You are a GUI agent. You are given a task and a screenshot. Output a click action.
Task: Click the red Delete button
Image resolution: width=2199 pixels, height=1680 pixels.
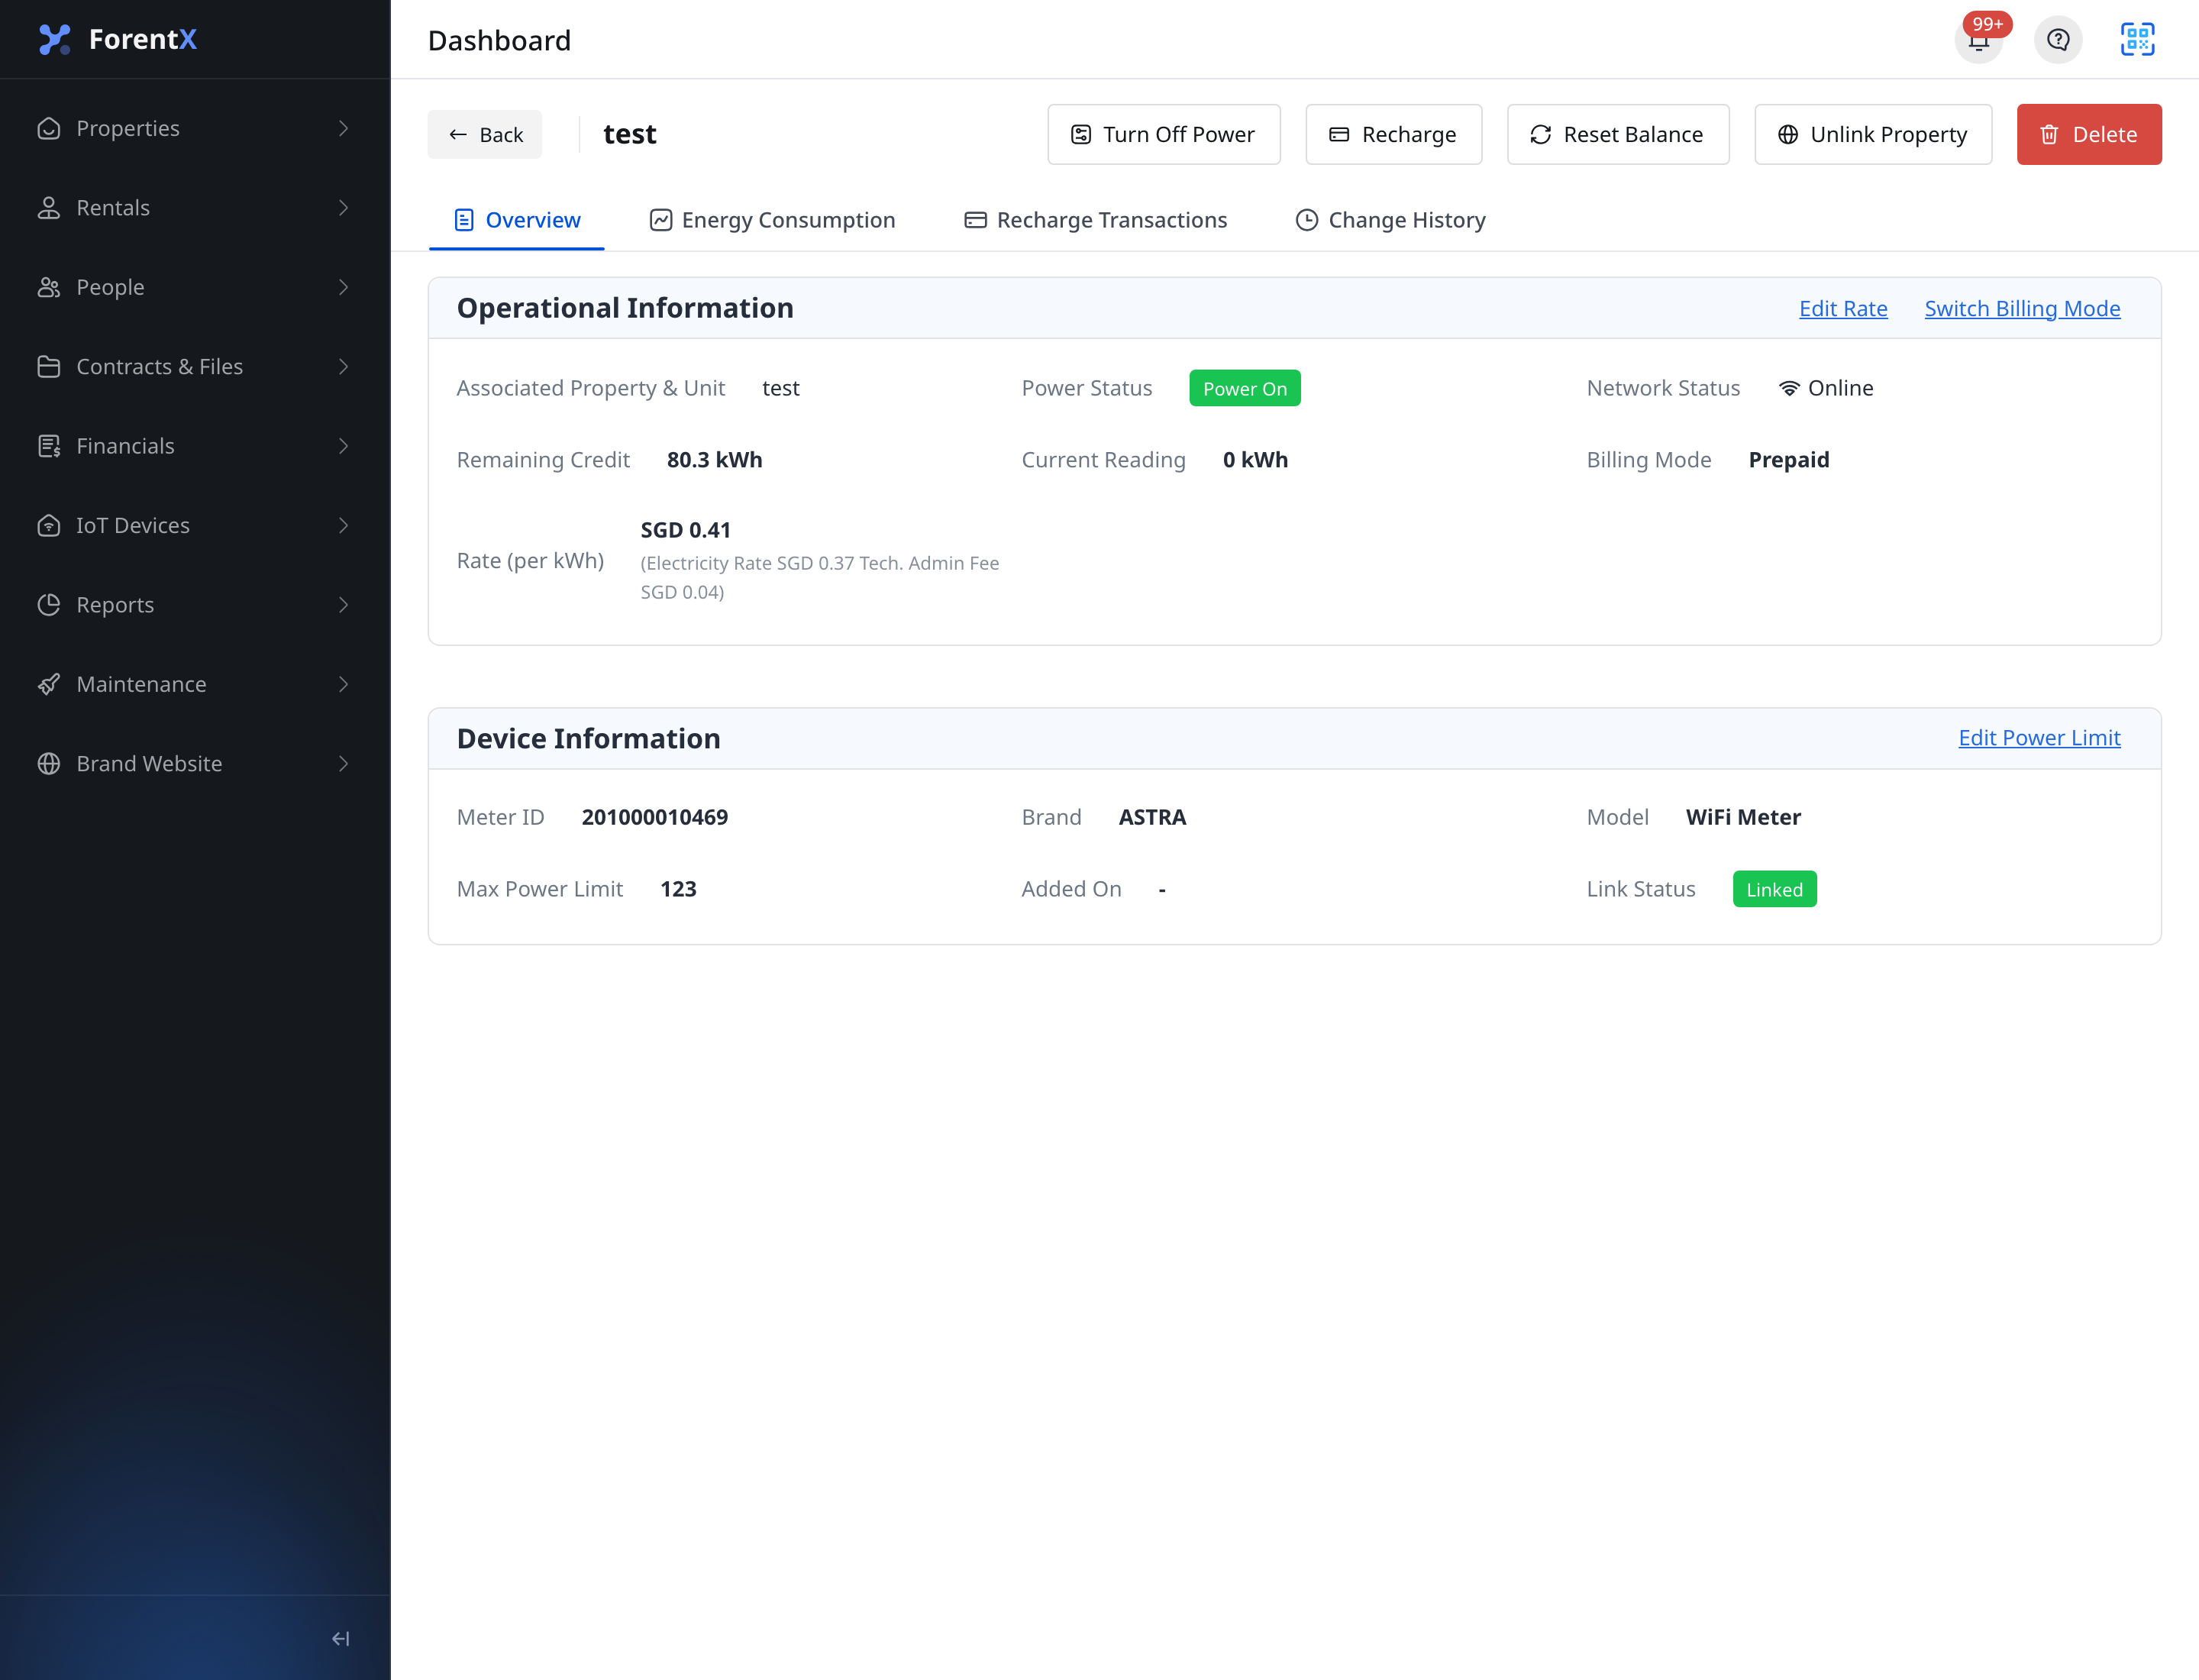(2088, 134)
